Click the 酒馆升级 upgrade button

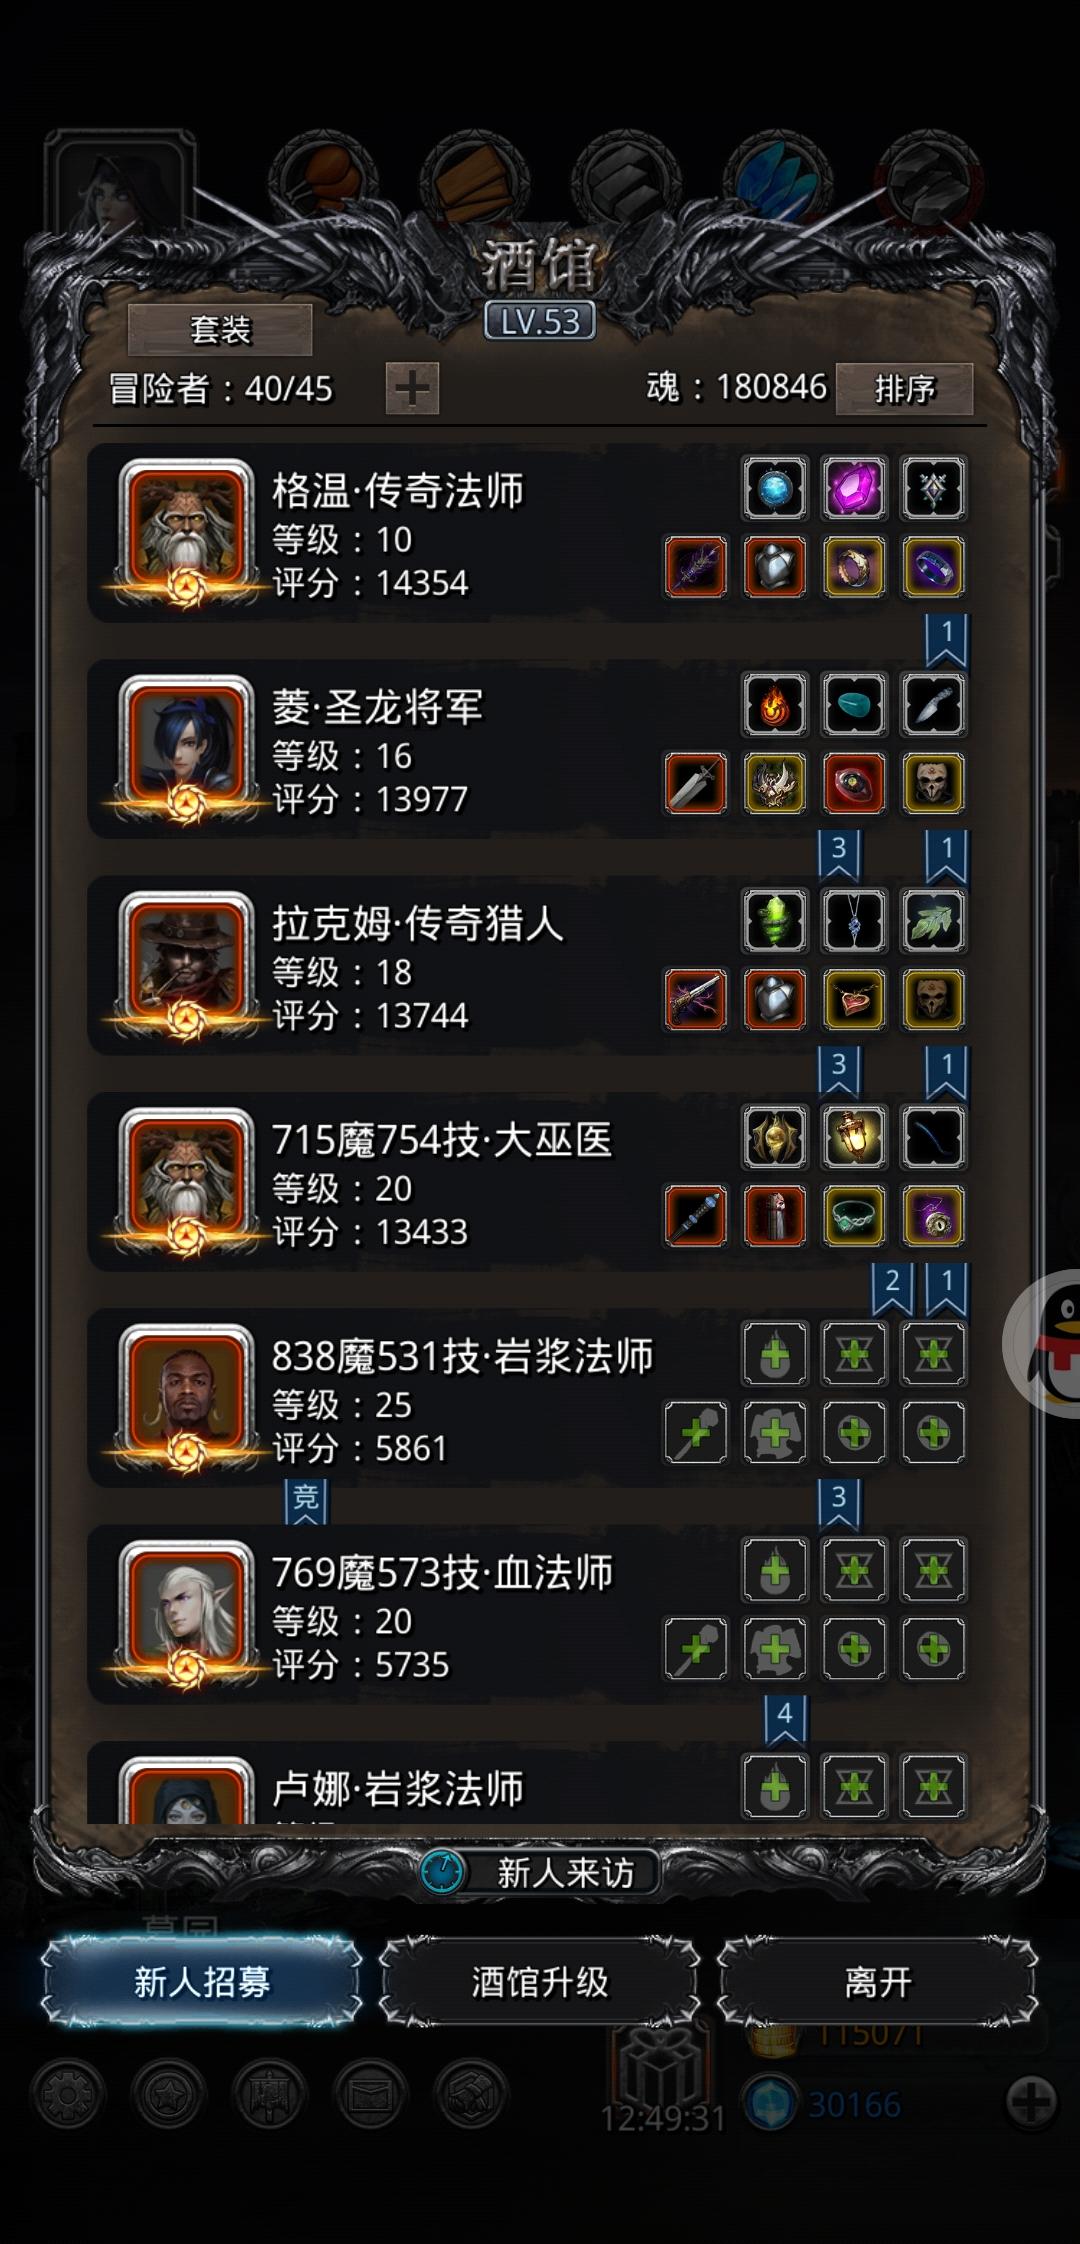pos(540,1981)
